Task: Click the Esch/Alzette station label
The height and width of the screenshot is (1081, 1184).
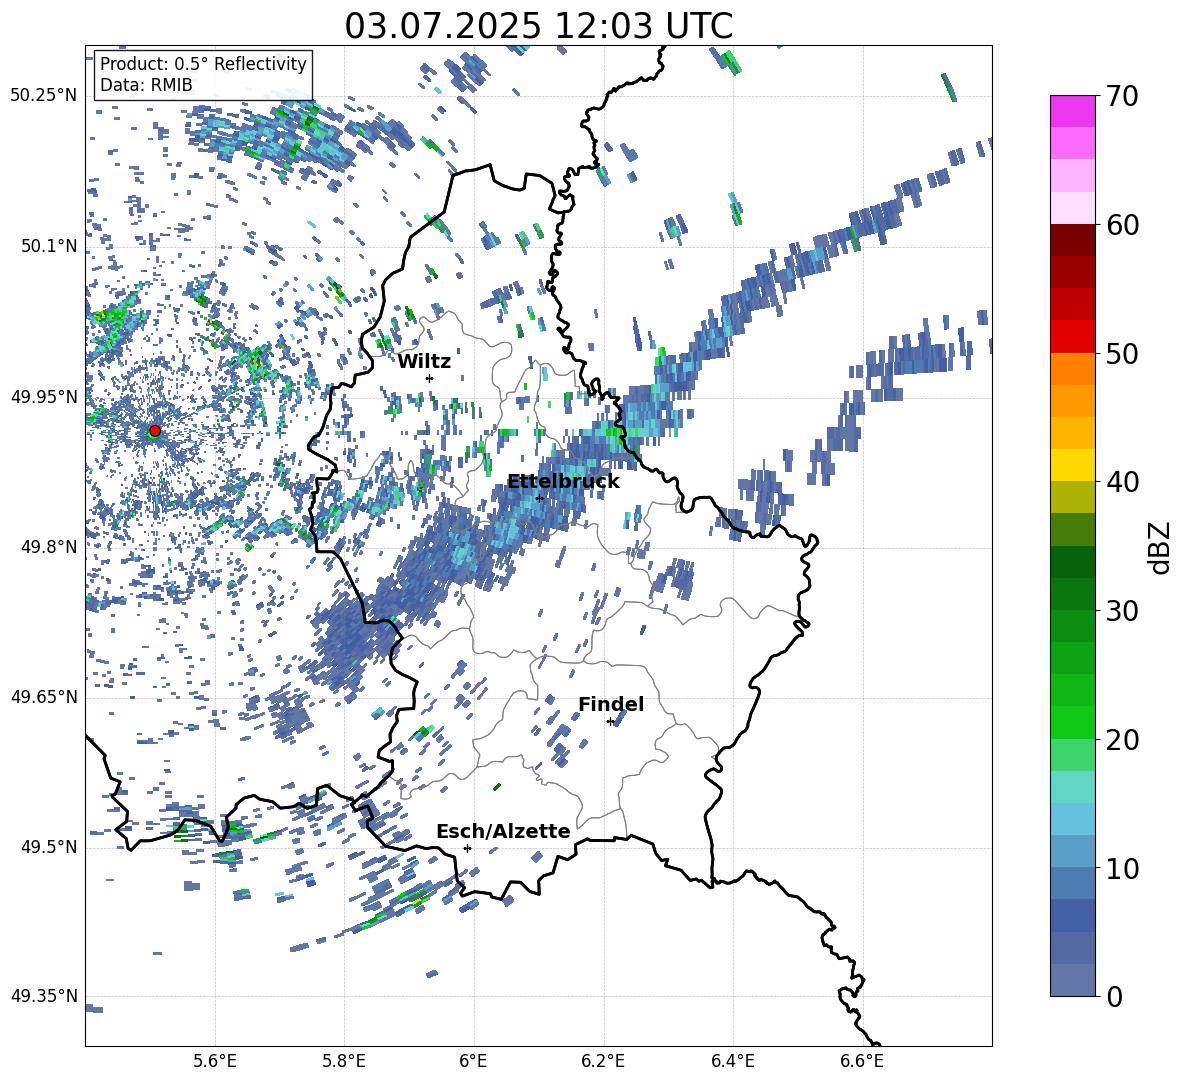Action: pos(503,832)
